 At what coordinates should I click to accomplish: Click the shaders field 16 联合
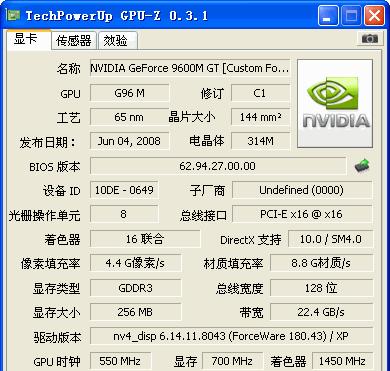point(145,239)
